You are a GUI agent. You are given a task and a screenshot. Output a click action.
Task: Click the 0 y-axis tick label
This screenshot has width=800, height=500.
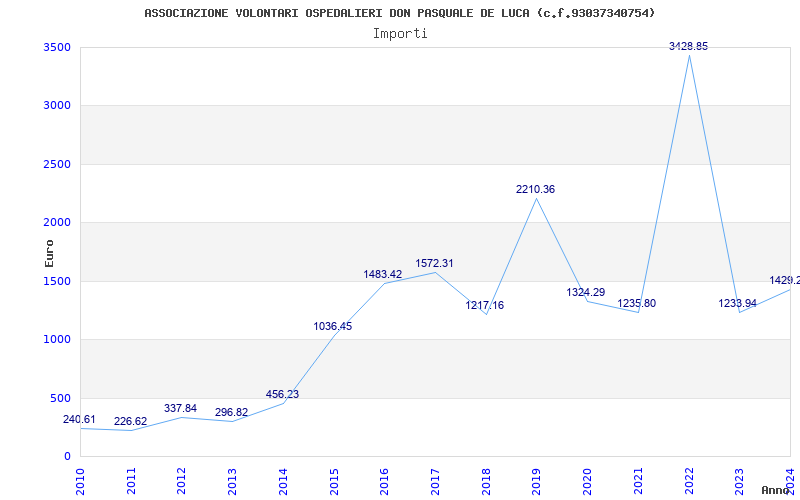click(67, 456)
